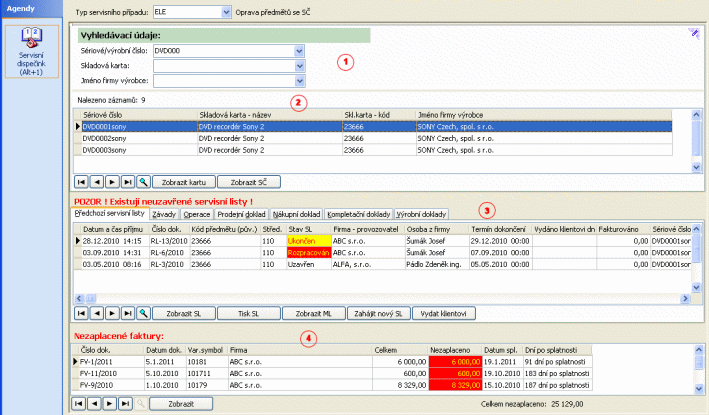The height and width of the screenshot is (415, 709).
Task: Click the search magnifier beside Zobrazit kartu
Action: pyautogui.click(x=142, y=183)
